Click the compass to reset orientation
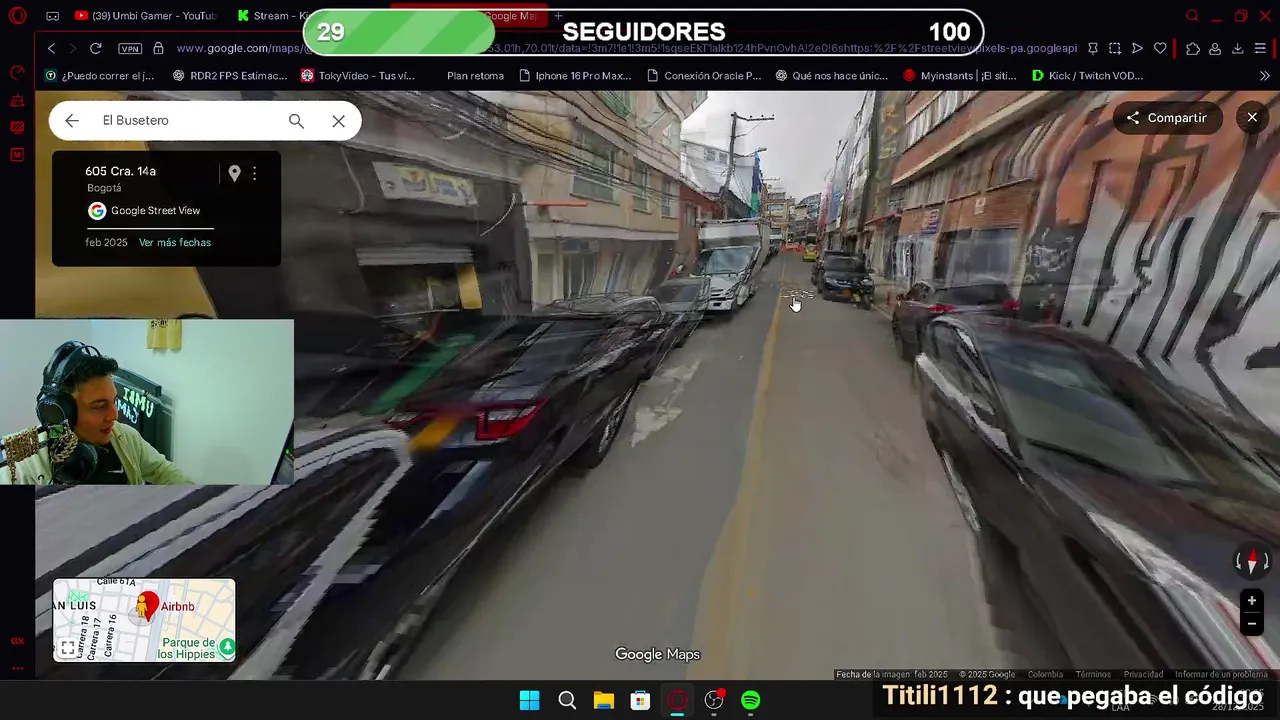The image size is (1280, 720). click(x=1251, y=562)
